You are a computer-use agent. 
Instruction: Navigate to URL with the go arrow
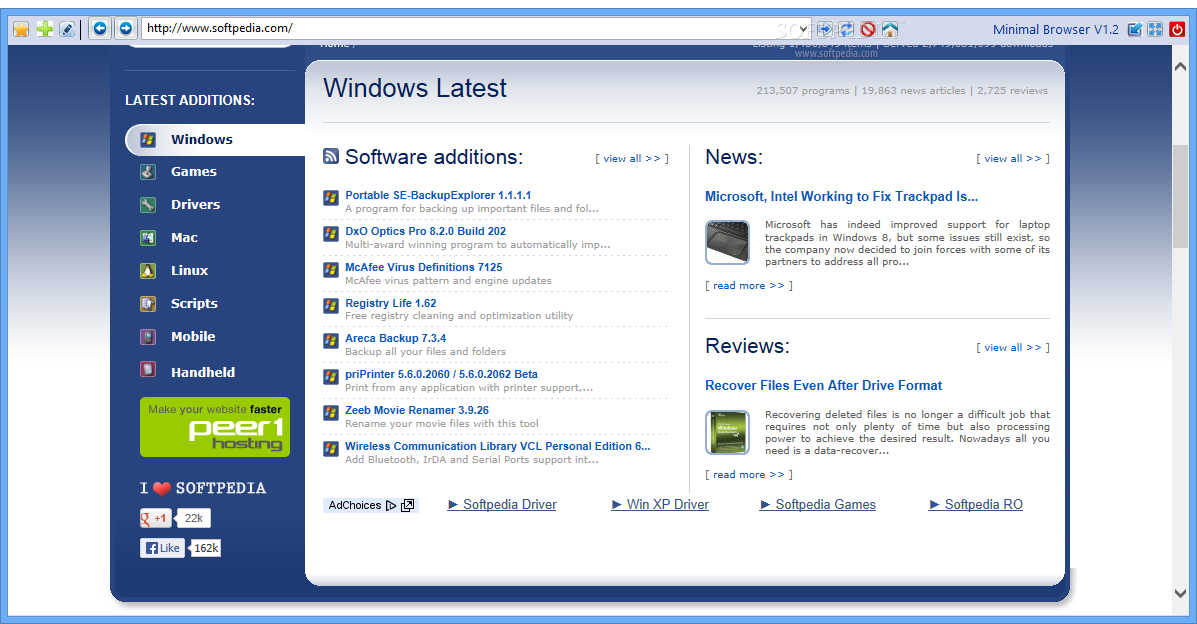pos(824,29)
